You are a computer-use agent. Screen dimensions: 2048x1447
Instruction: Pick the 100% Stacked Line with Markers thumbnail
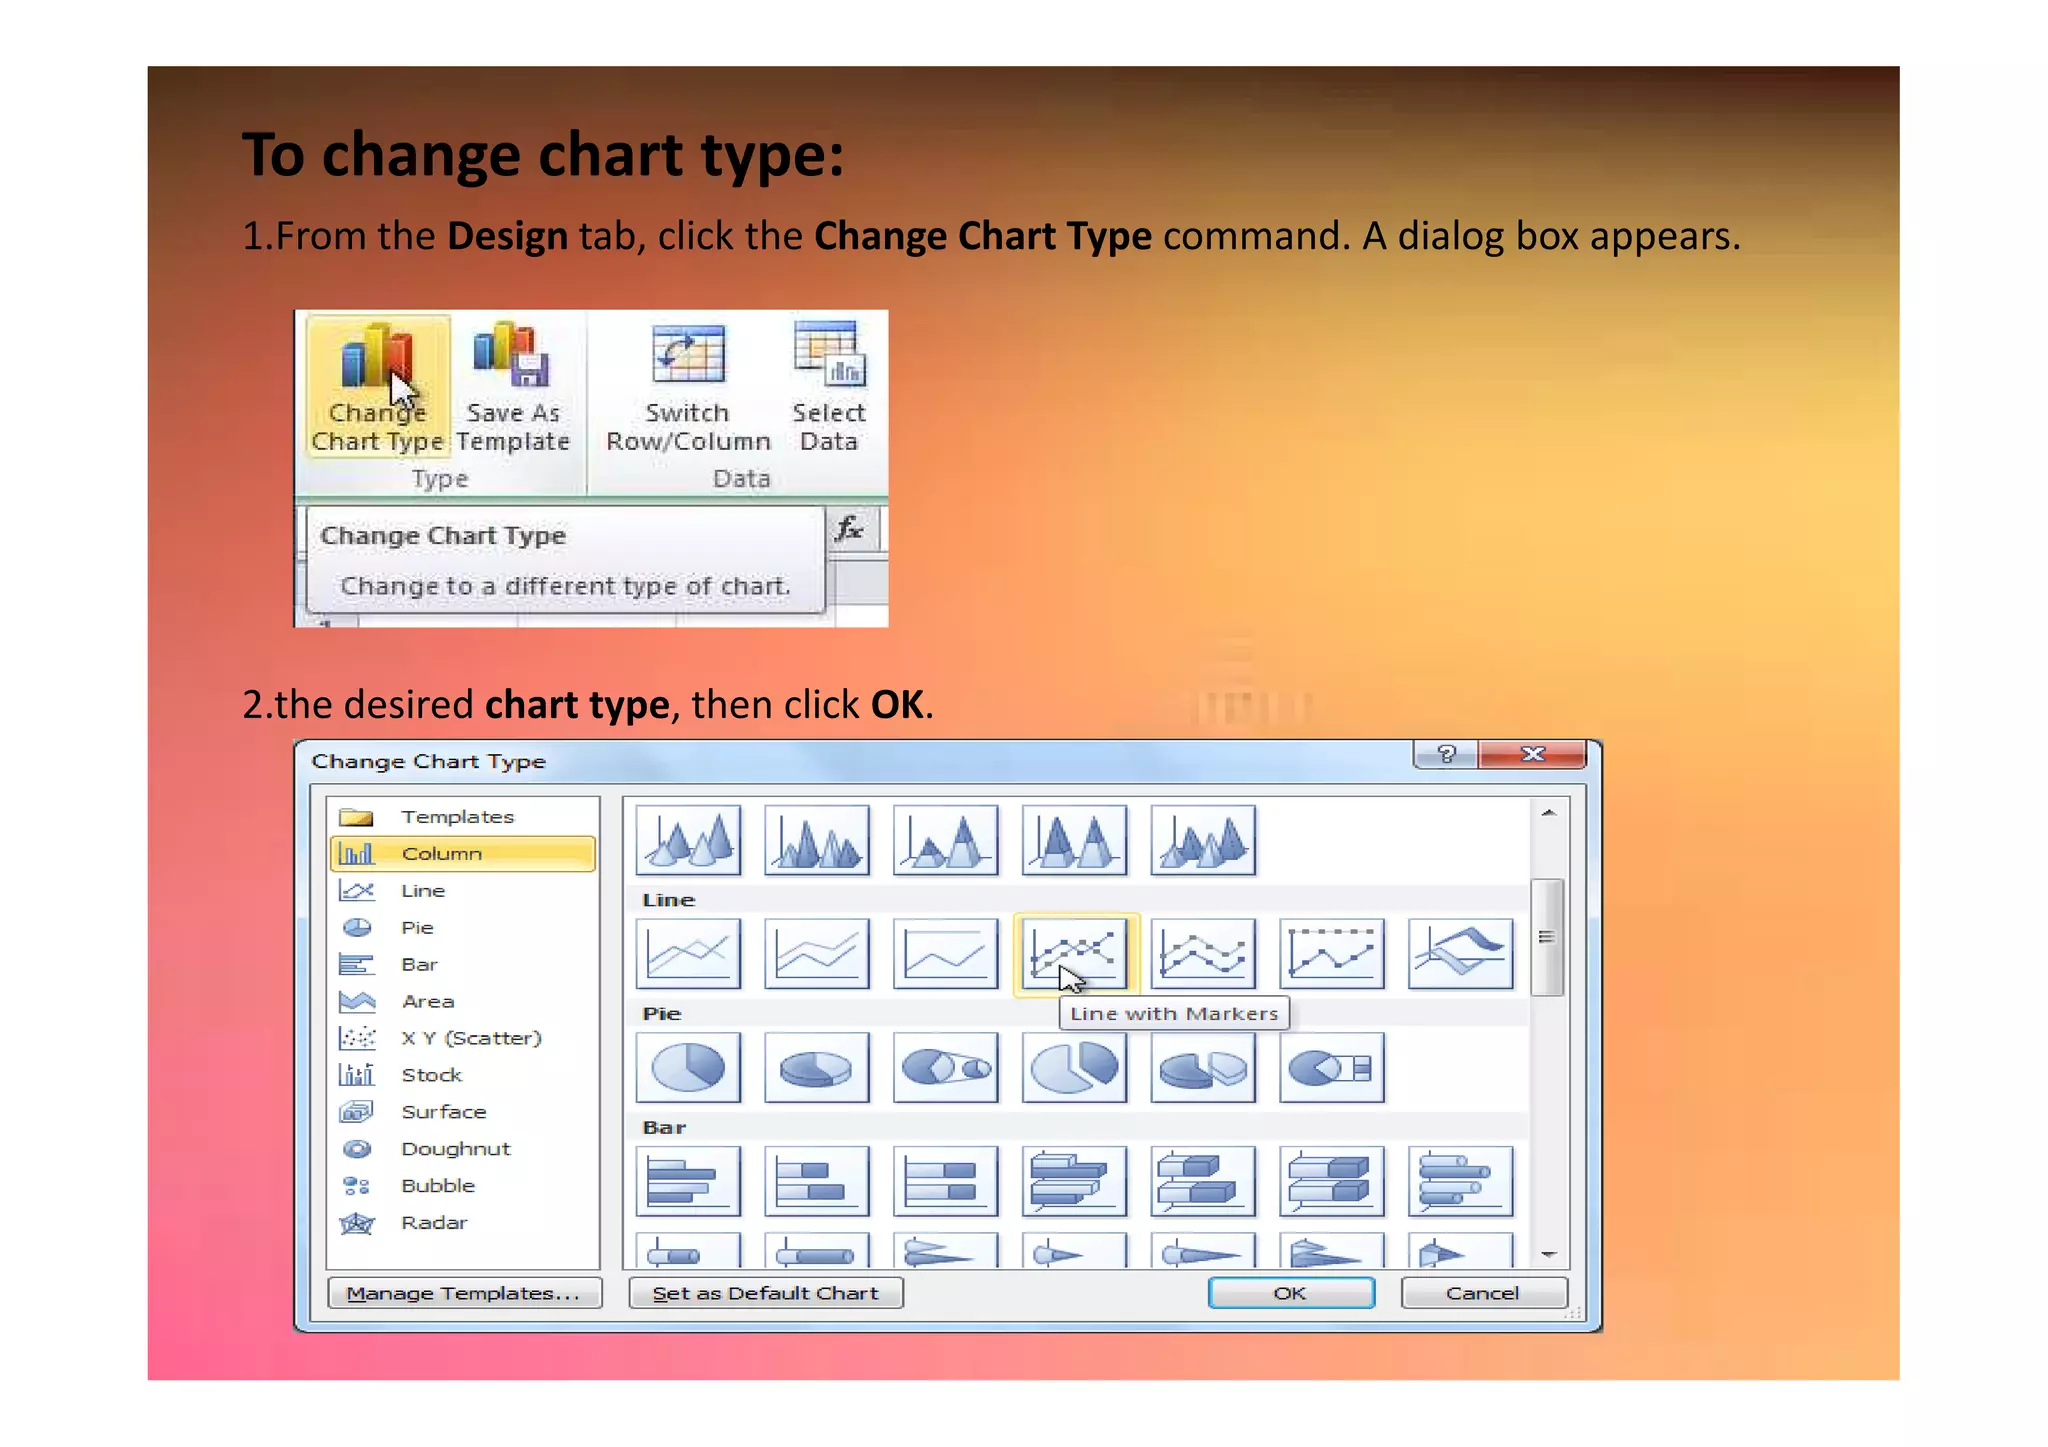tap(1332, 954)
